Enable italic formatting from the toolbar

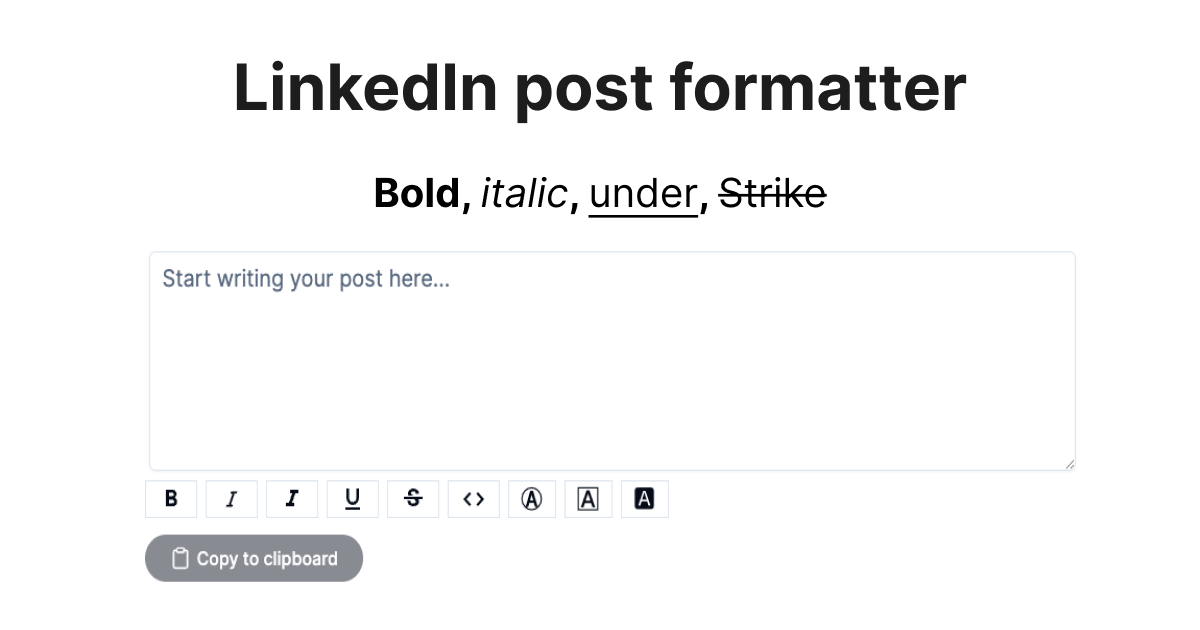[x=231, y=498]
